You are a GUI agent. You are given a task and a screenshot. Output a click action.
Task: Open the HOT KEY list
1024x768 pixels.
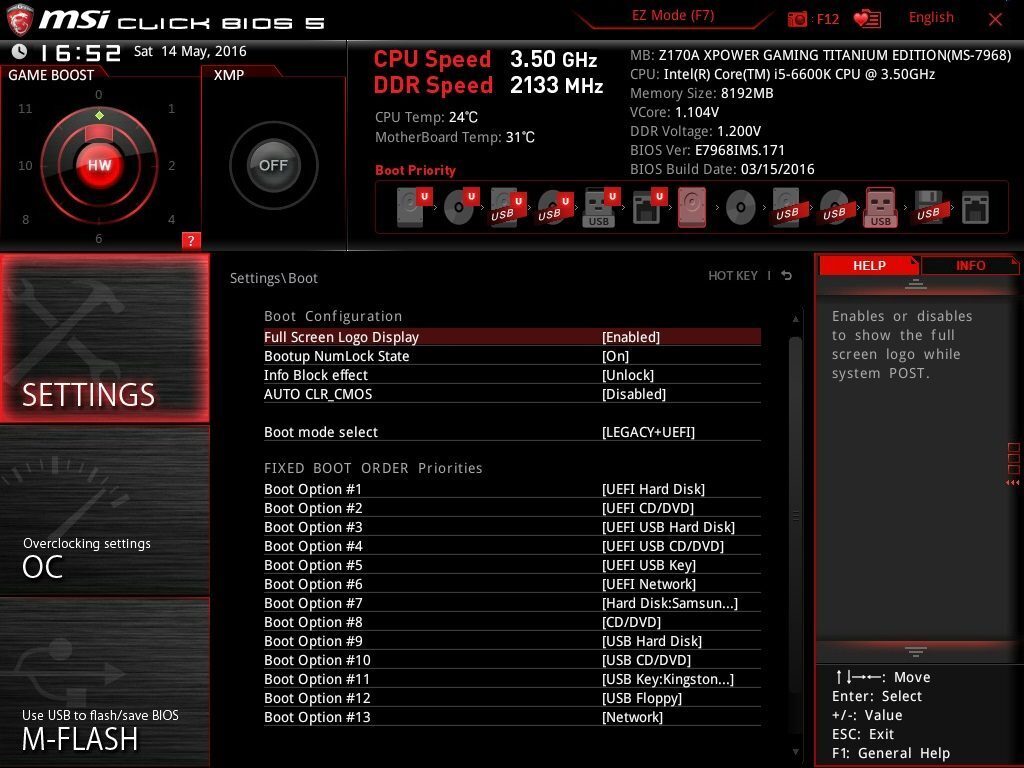[x=733, y=276]
